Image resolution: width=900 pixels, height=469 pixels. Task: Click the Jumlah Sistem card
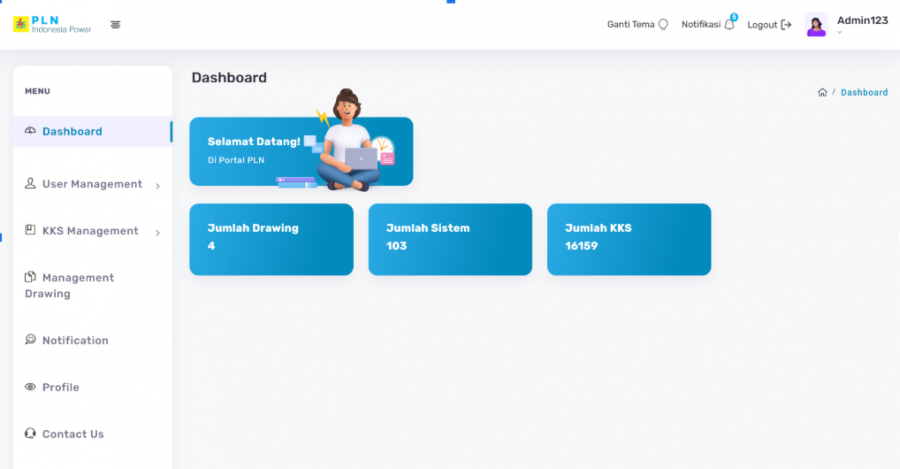(451, 239)
